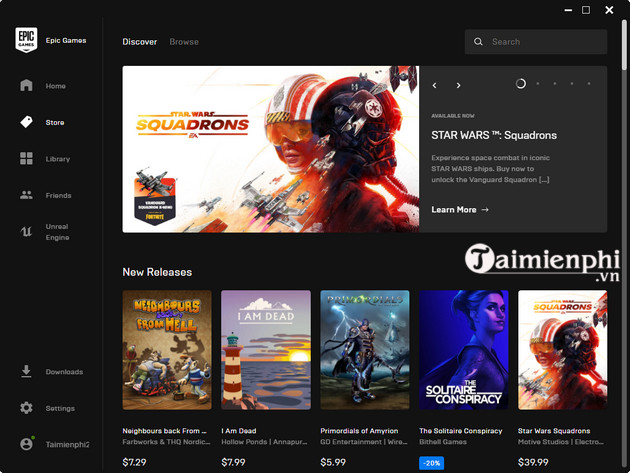Screen dimensions: 630x473
Task: Click Hollow Ponds | Annapurna publisher text
Action: pos(264,442)
